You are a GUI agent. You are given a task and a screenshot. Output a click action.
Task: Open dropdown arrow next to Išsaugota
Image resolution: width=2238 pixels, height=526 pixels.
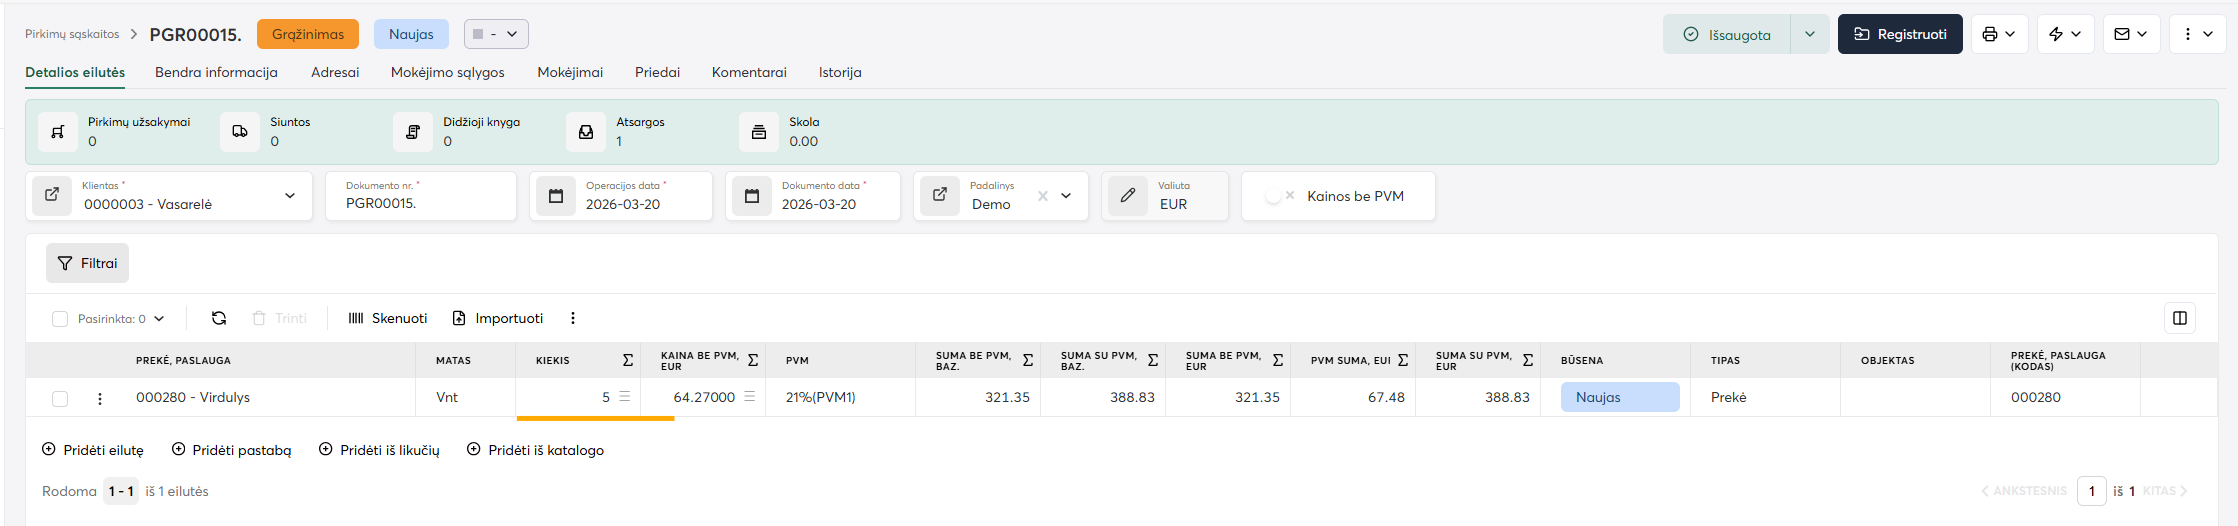point(1810,34)
